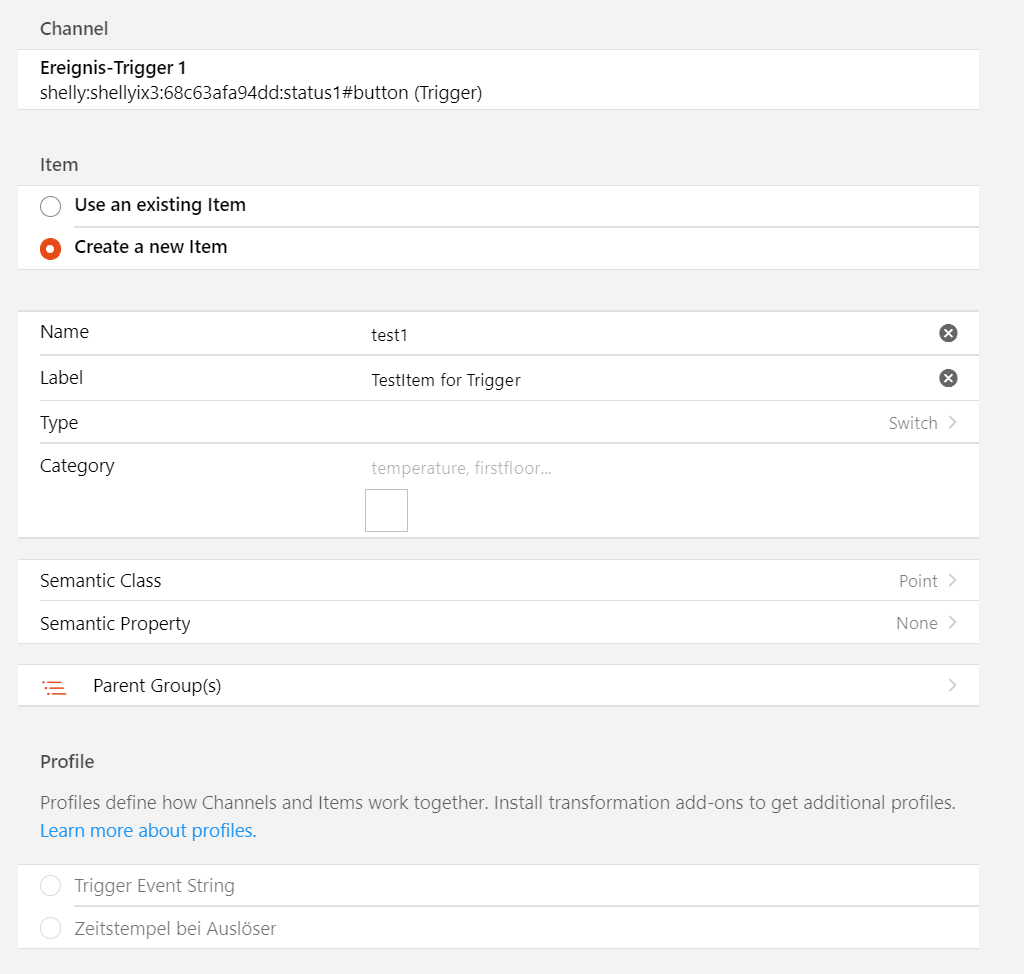
Task: Open the Semantic Class selector showing Point
Action: [917, 581]
